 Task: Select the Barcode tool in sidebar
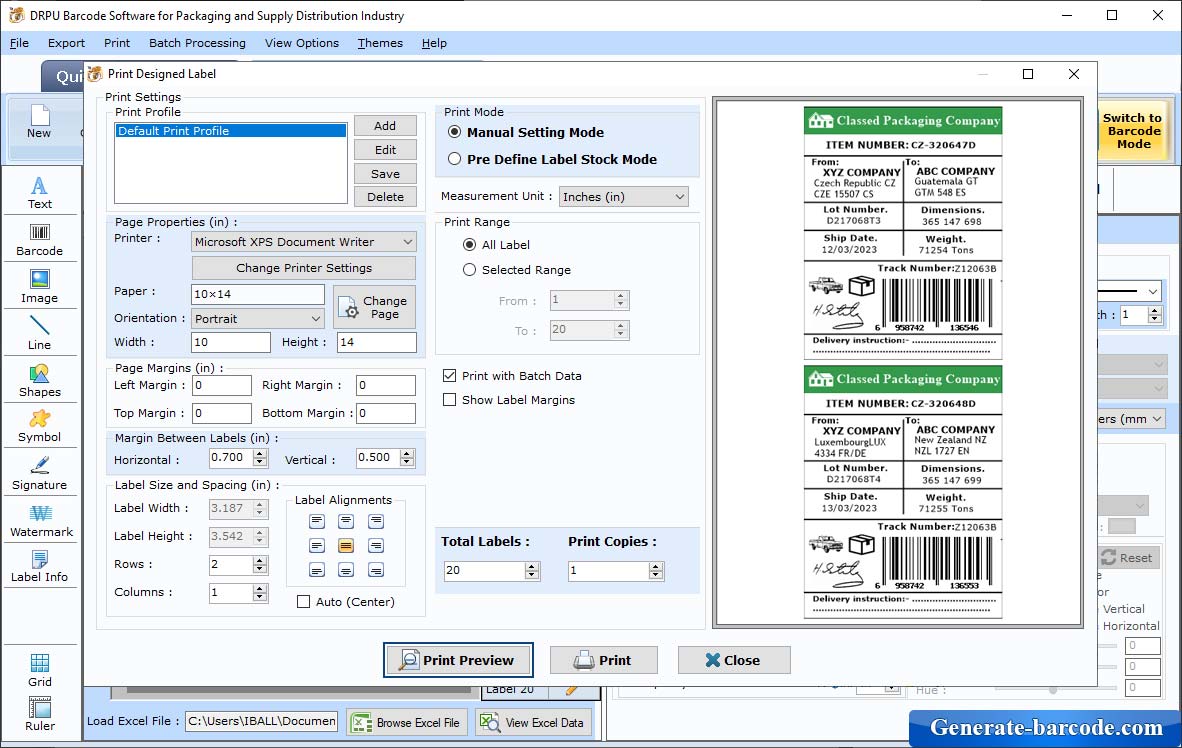(x=39, y=240)
